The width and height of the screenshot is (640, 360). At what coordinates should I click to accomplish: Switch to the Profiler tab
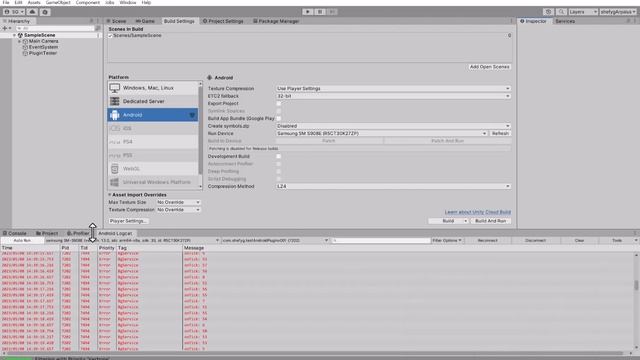pyautogui.click(x=78, y=233)
